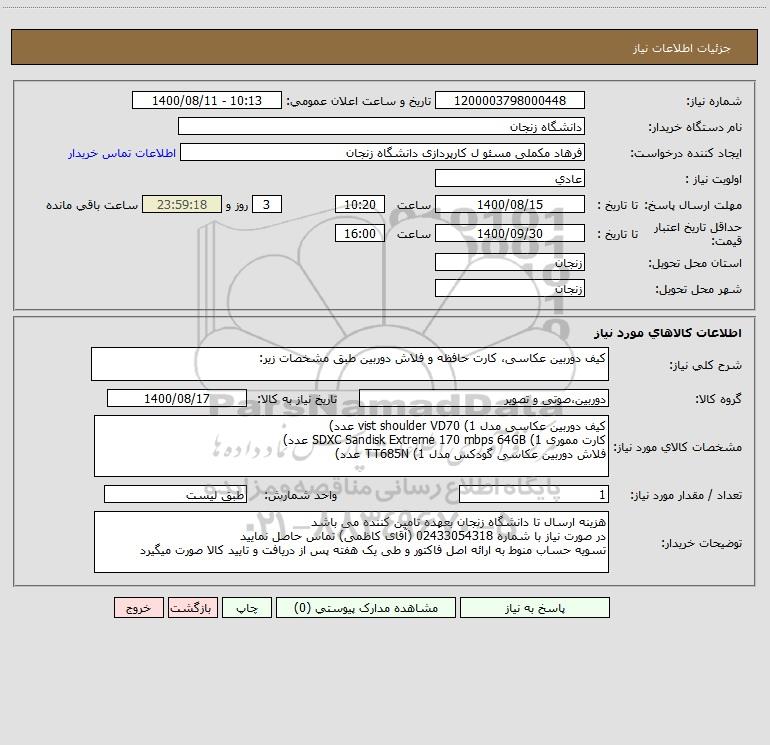The image size is (770, 745).
Task: Click announcement date field 1400/08/11 - 10:13
Action: click(x=207, y=101)
